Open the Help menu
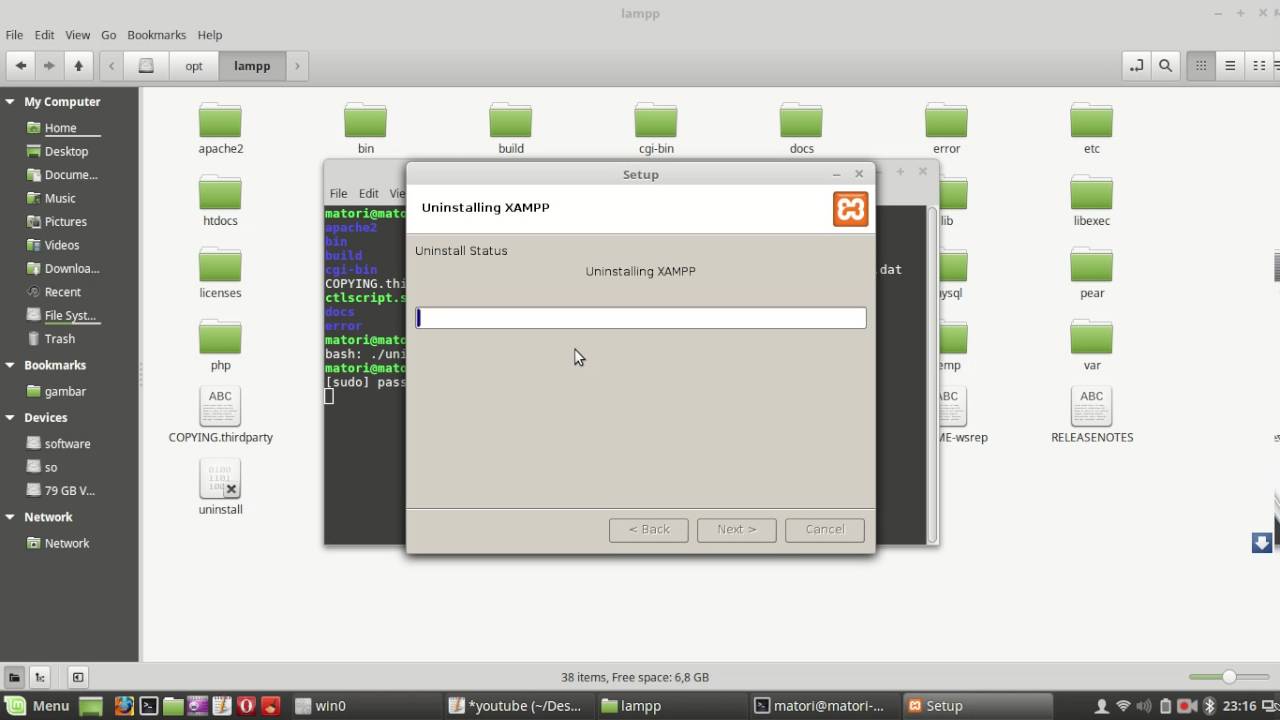The width and height of the screenshot is (1280, 720). click(210, 35)
